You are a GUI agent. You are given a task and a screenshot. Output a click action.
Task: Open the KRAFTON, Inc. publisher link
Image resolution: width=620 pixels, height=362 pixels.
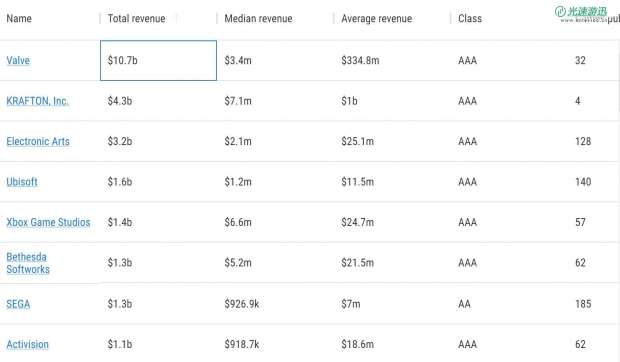[x=38, y=101]
